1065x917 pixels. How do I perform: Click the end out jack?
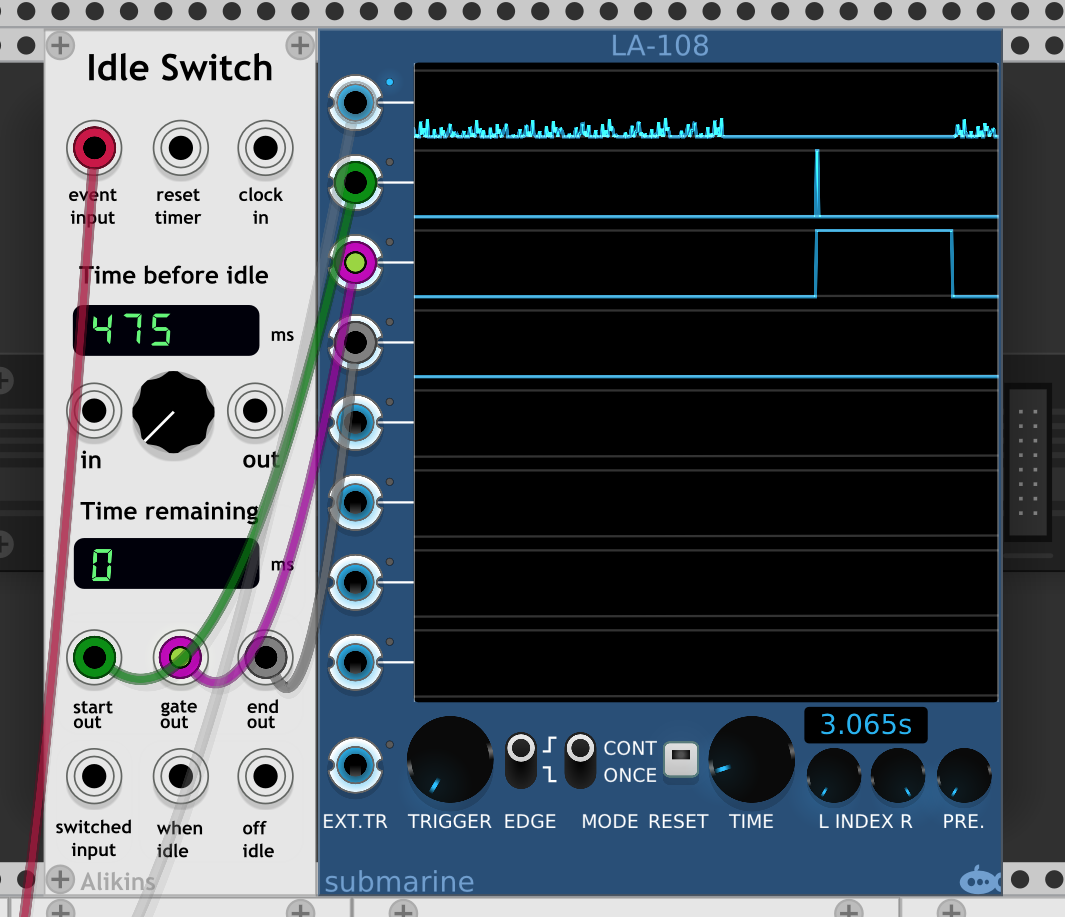point(265,657)
